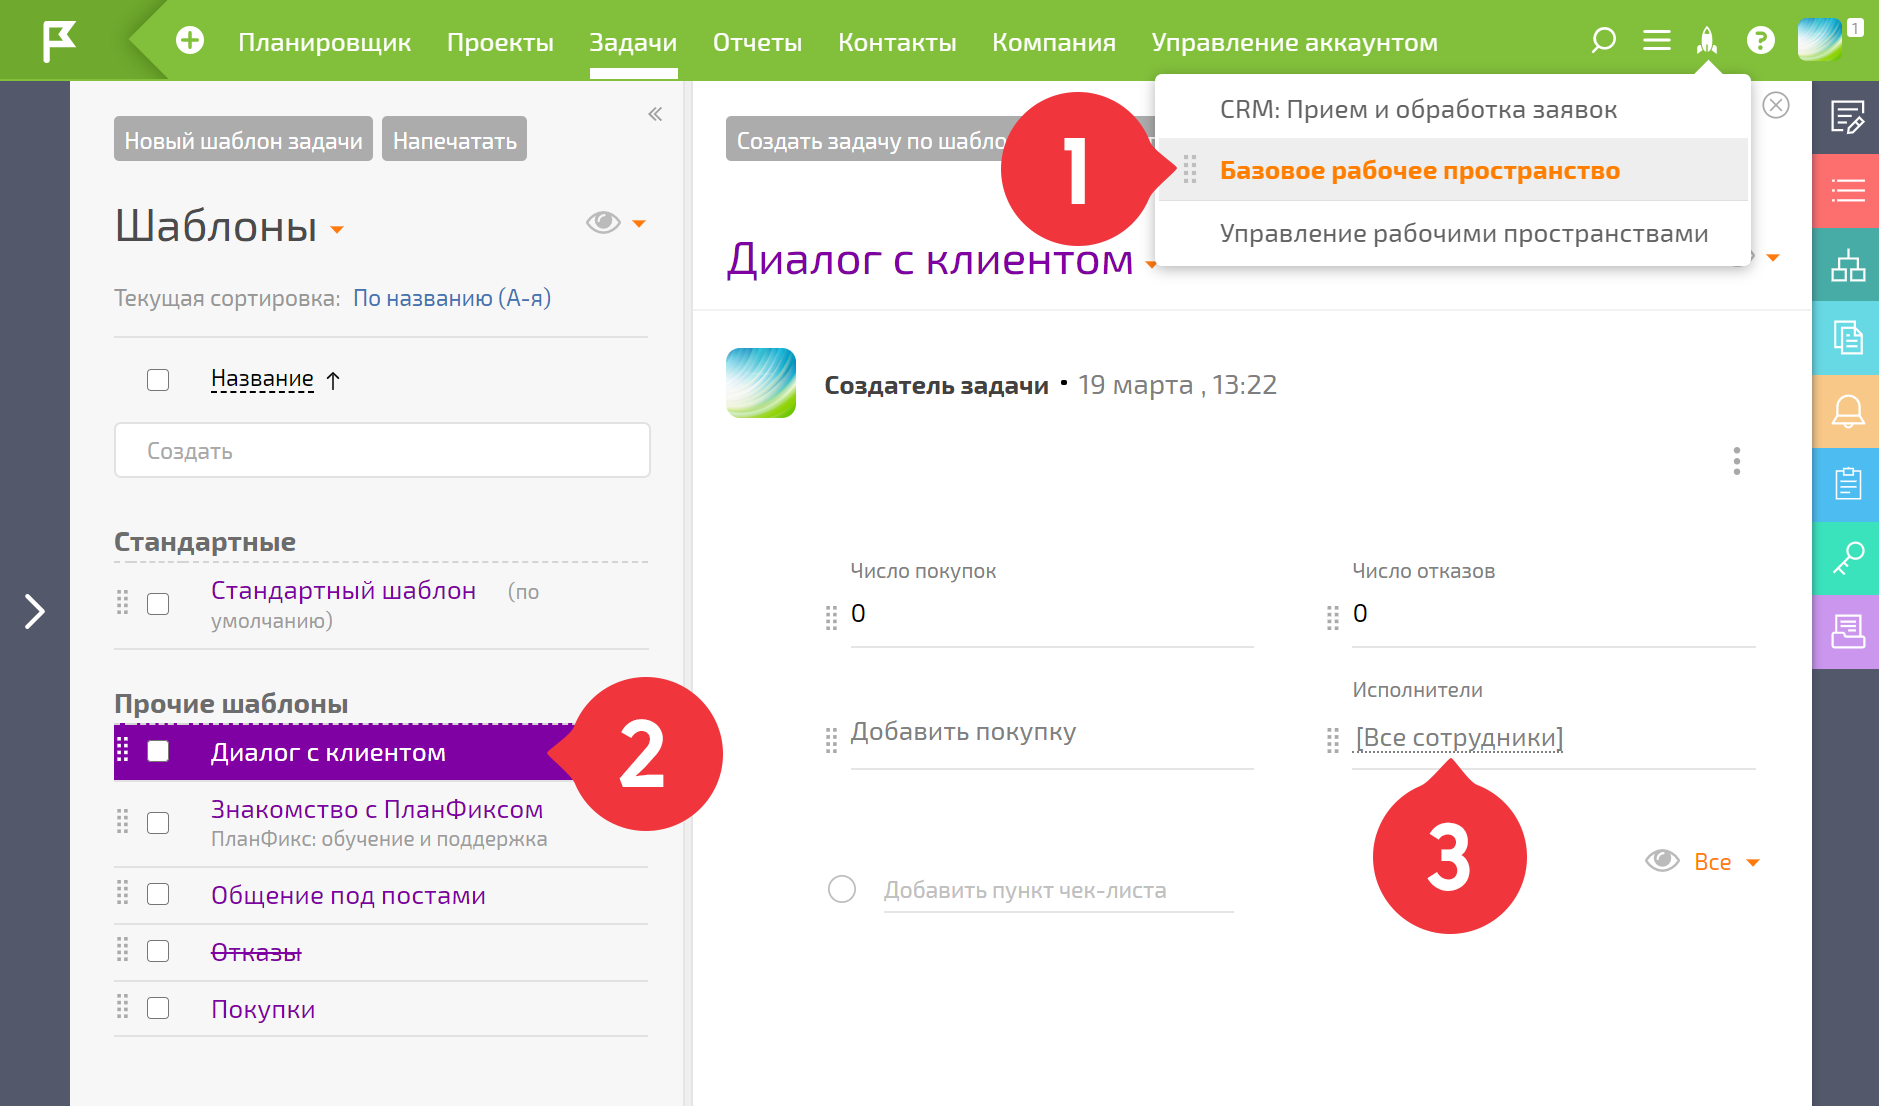The height and width of the screenshot is (1106, 1879).
Task: Check the Диалог с клиентом checkbox
Action: (158, 751)
